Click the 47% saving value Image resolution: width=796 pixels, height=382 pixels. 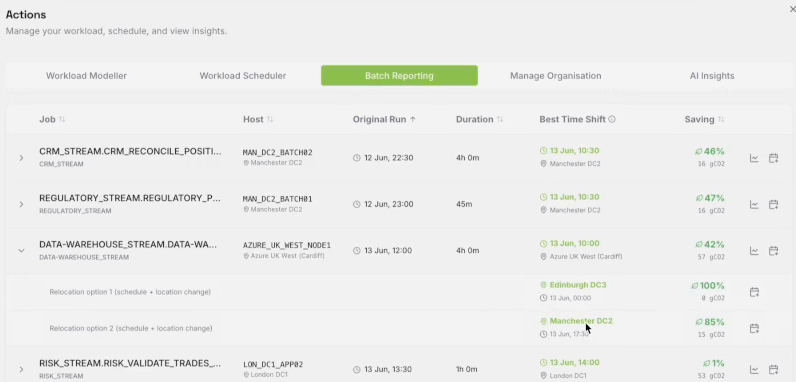714,198
